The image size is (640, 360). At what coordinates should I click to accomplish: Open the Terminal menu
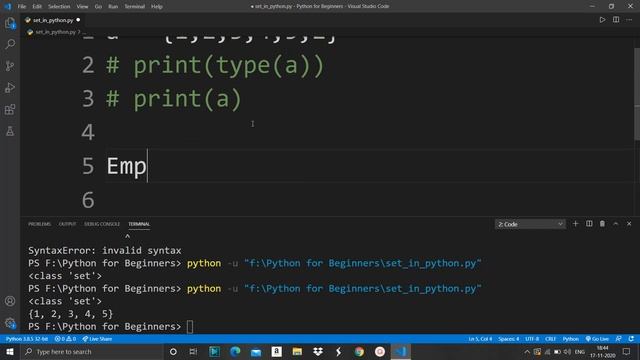click(134, 7)
